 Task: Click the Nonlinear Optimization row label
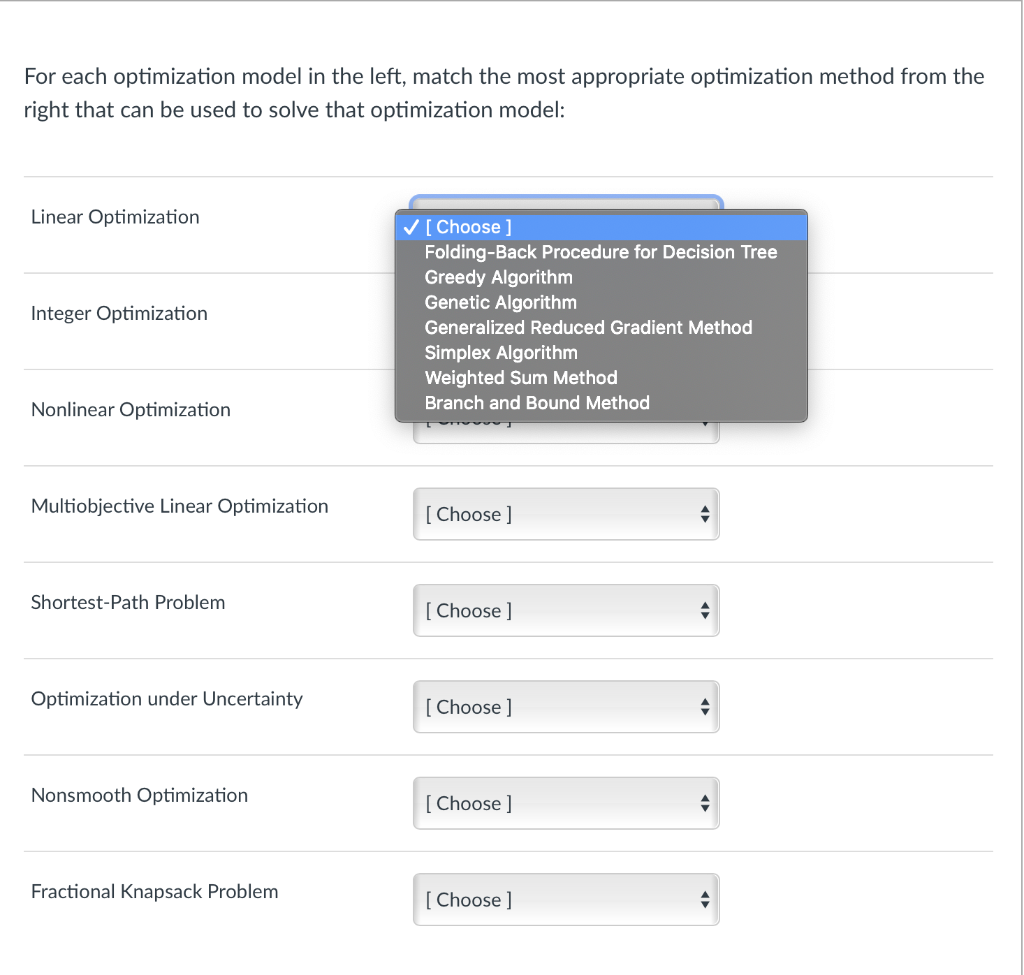(130, 409)
